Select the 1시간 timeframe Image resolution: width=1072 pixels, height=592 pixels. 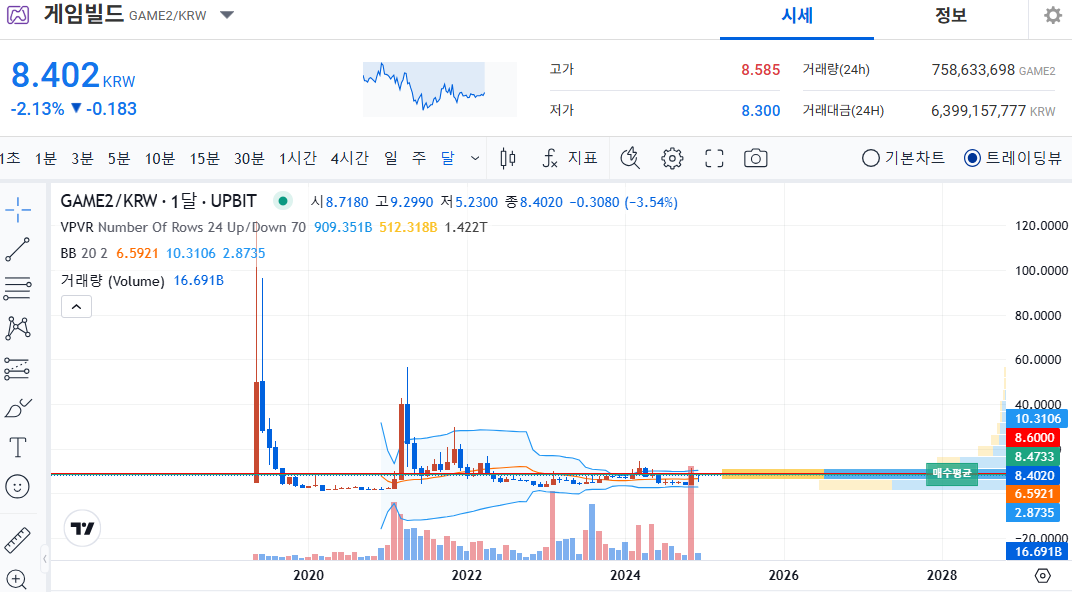[297, 159]
